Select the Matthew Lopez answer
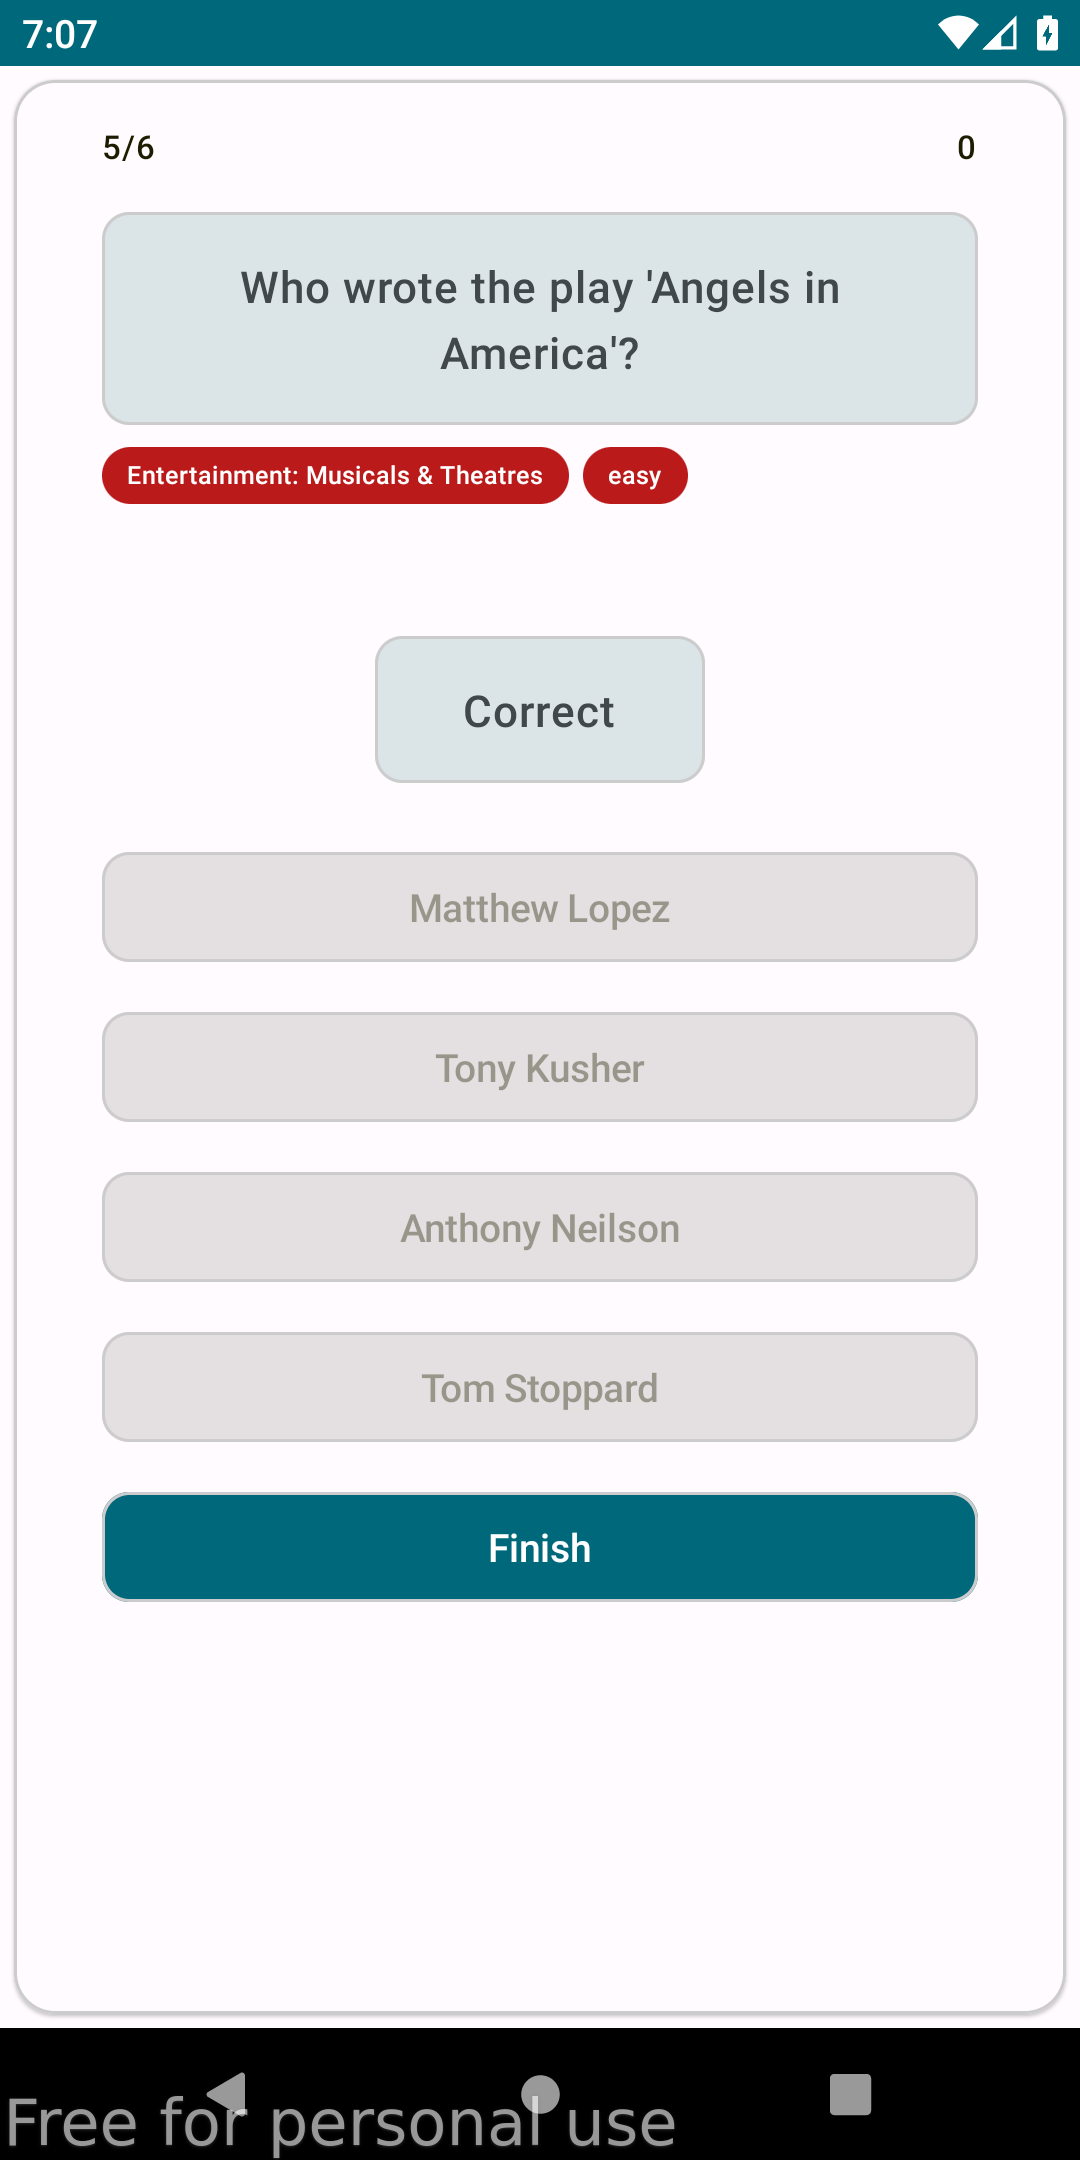1080x2160 pixels. (x=540, y=908)
